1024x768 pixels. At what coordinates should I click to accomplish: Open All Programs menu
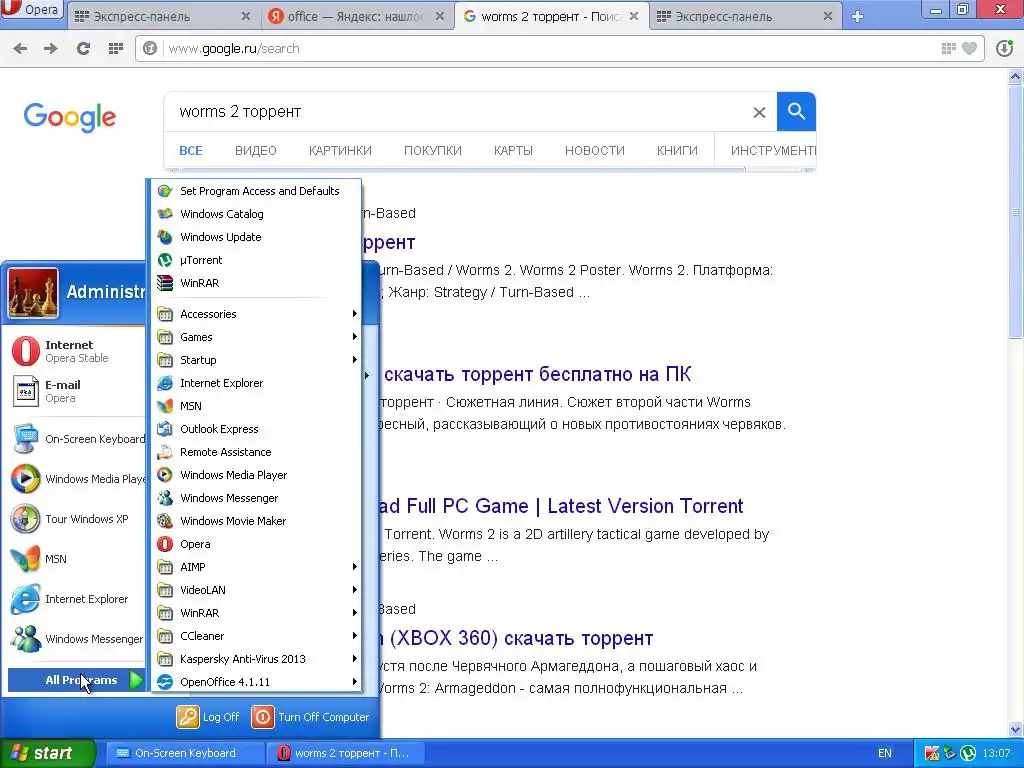point(77,680)
